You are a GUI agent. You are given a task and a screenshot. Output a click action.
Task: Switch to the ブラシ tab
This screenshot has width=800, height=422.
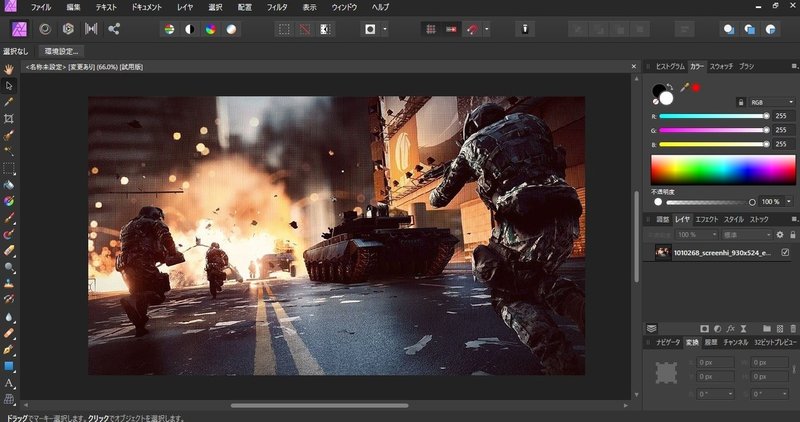(746, 66)
